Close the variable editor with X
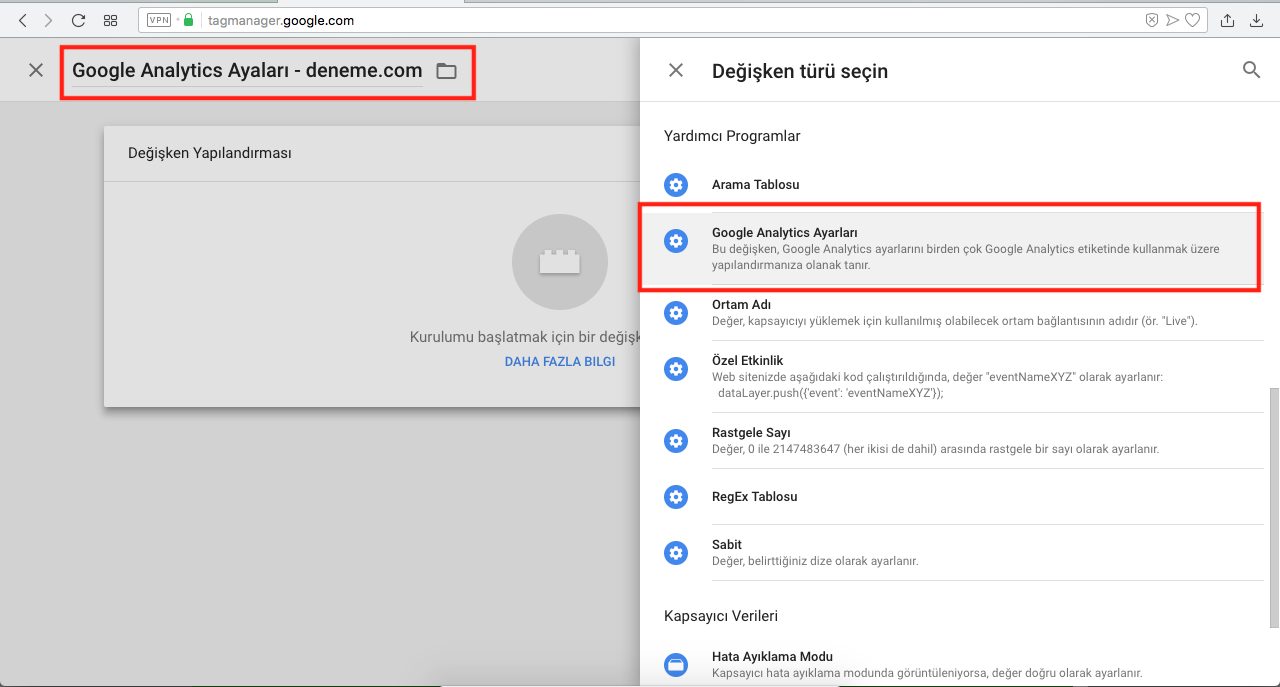Screen dimensions: 1280x687 point(36,70)
